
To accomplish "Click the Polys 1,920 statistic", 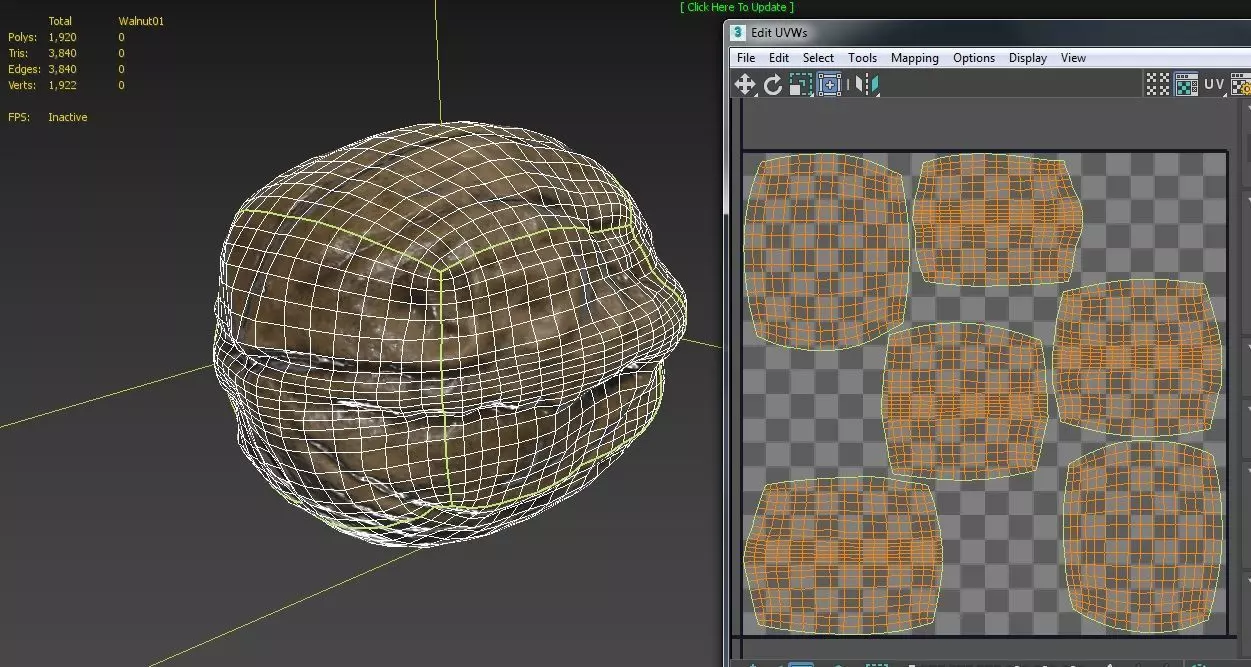I will click(x=43, y=37).
